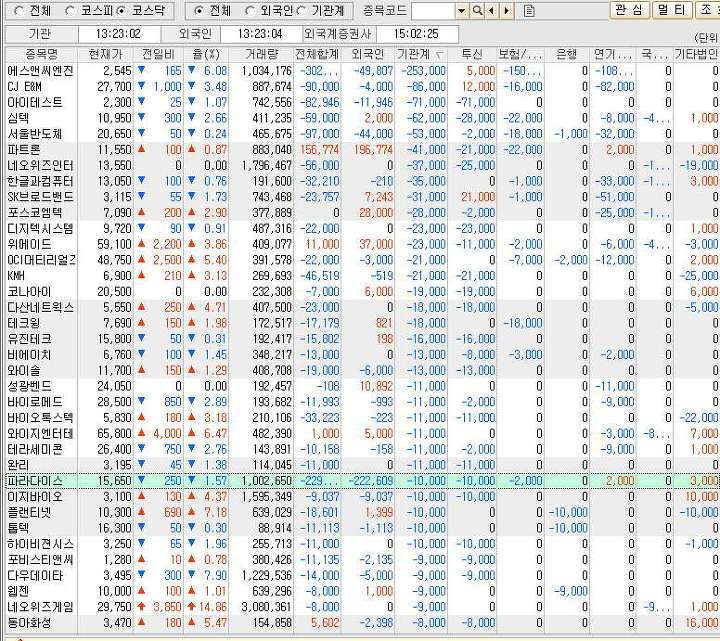Select the 에스앤씨엔진 stock row
The height and width of the screenshot is (641, 720).
pos(362,71)
